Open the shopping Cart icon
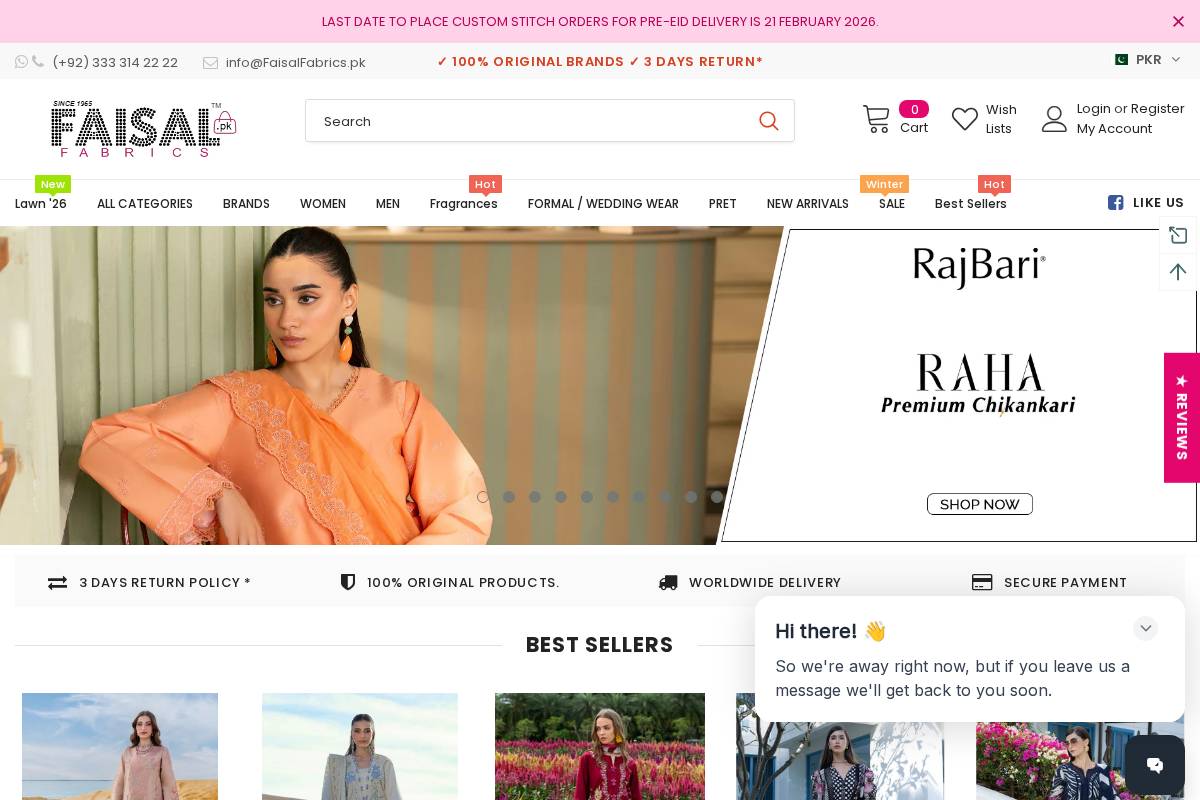The image size is (1200, 800). (x=877, y=118)
